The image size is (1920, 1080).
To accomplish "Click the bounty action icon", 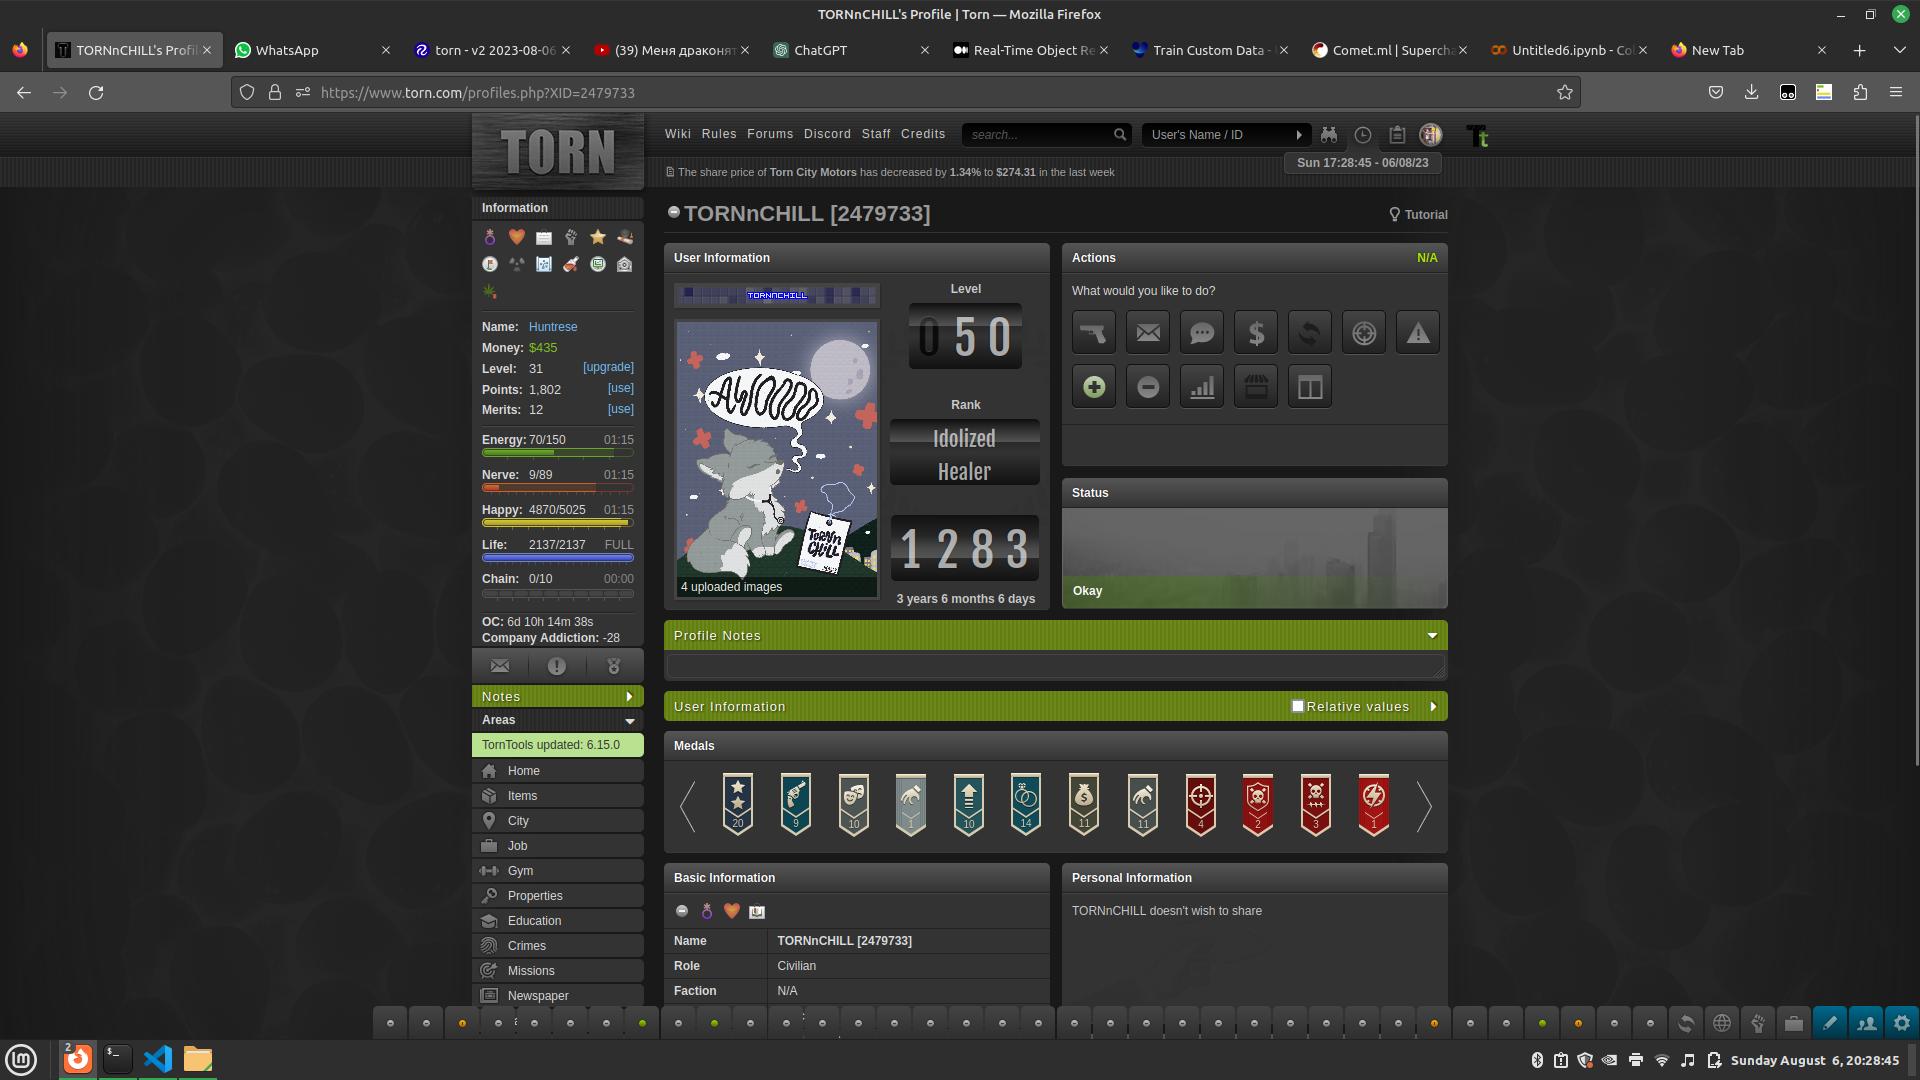I will [1364, 332].
